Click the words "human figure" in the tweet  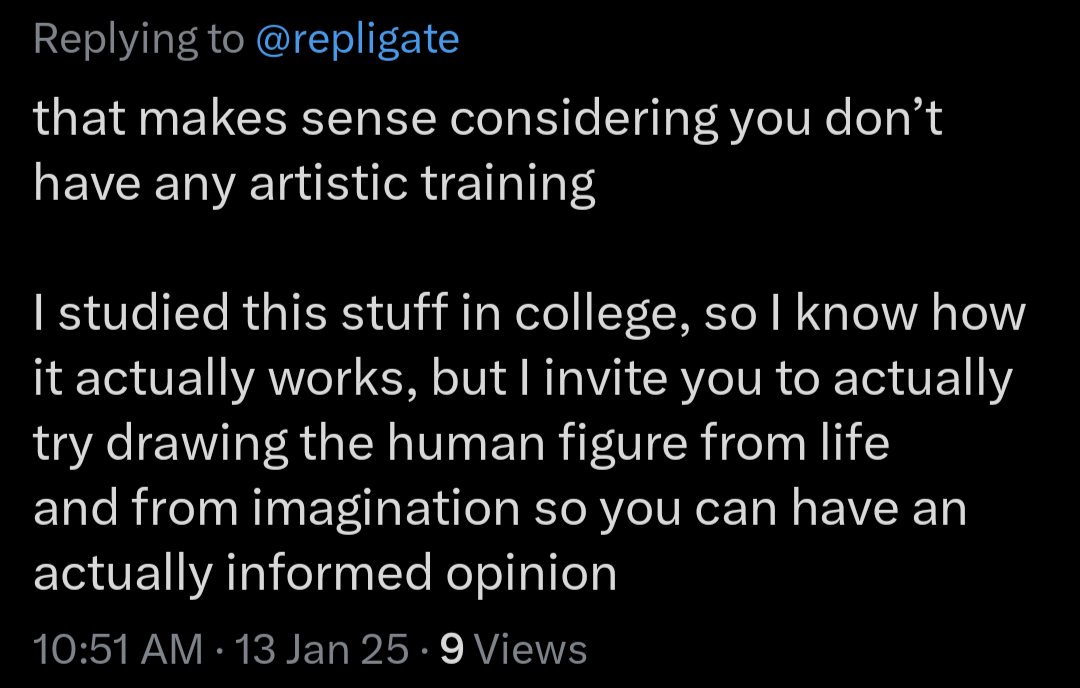pyautogui.click(x=537, y=444)
